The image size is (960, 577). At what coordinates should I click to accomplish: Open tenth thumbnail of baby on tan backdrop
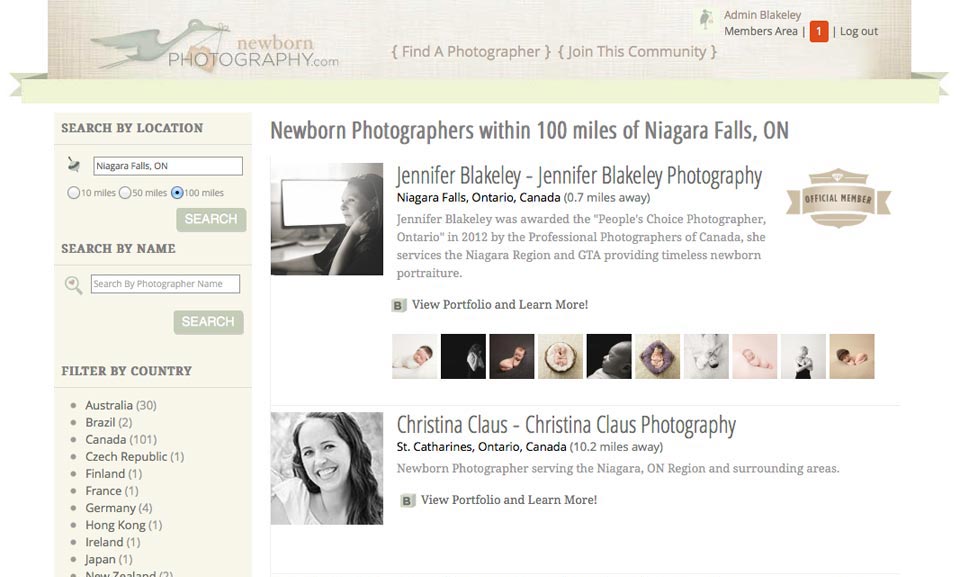[852, 356]
